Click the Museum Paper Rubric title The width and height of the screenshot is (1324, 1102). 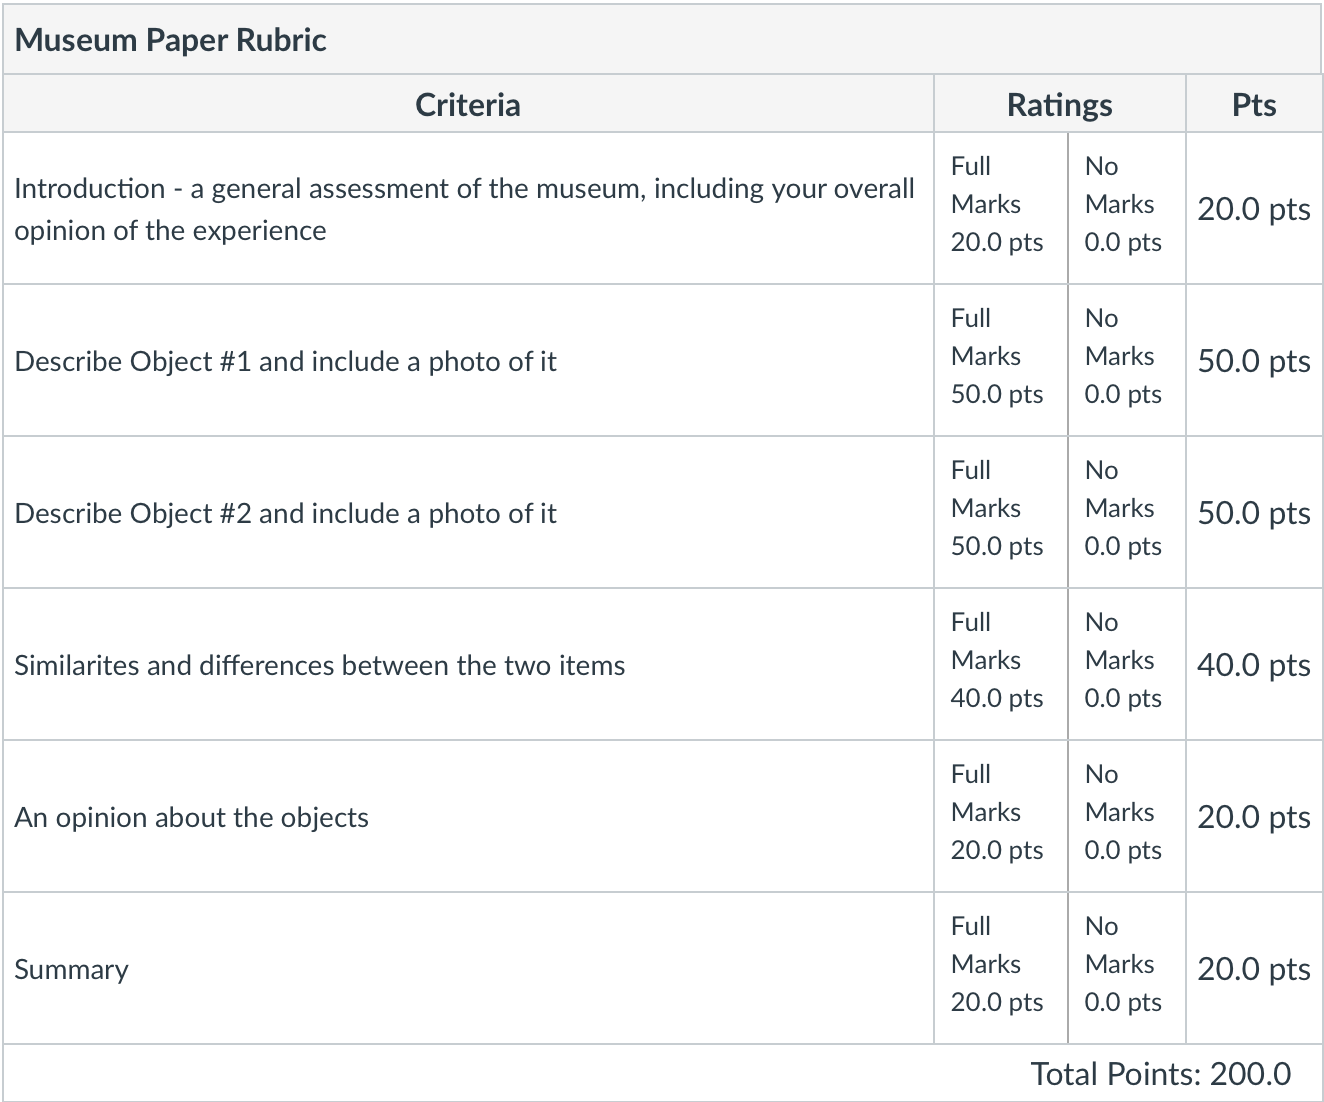(171, 40)
